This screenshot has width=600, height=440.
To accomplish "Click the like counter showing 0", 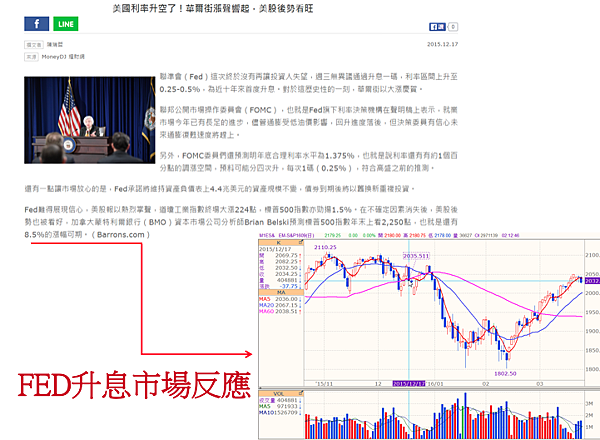I will click(453, 27).
